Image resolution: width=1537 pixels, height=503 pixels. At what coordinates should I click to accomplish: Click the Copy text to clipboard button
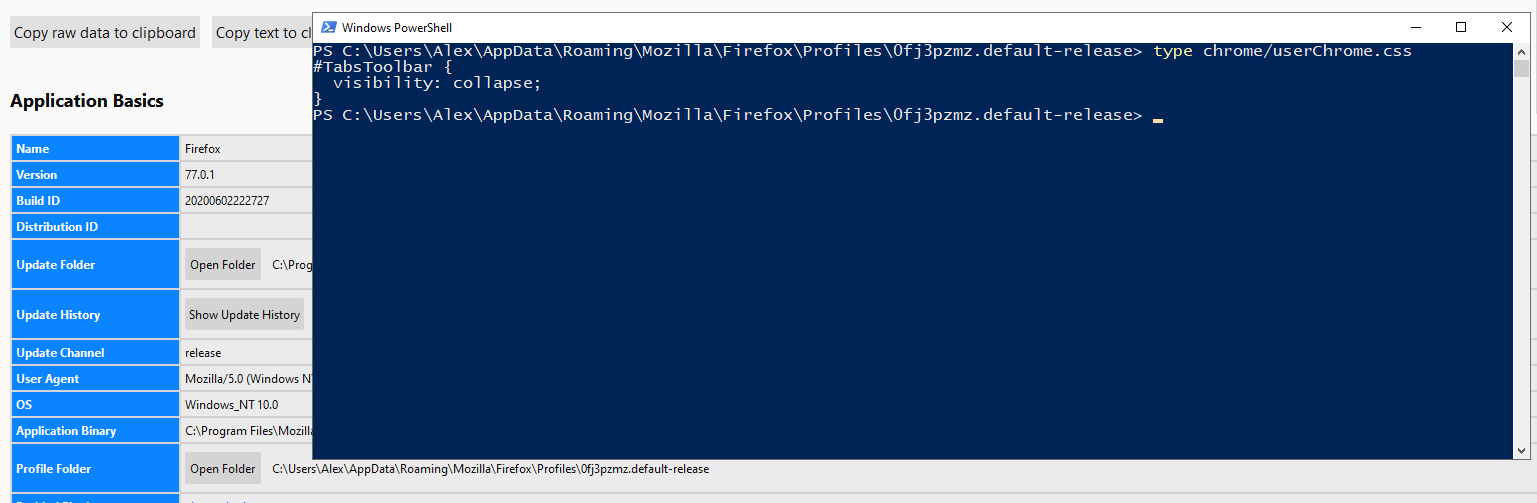[x=262, y=32]
